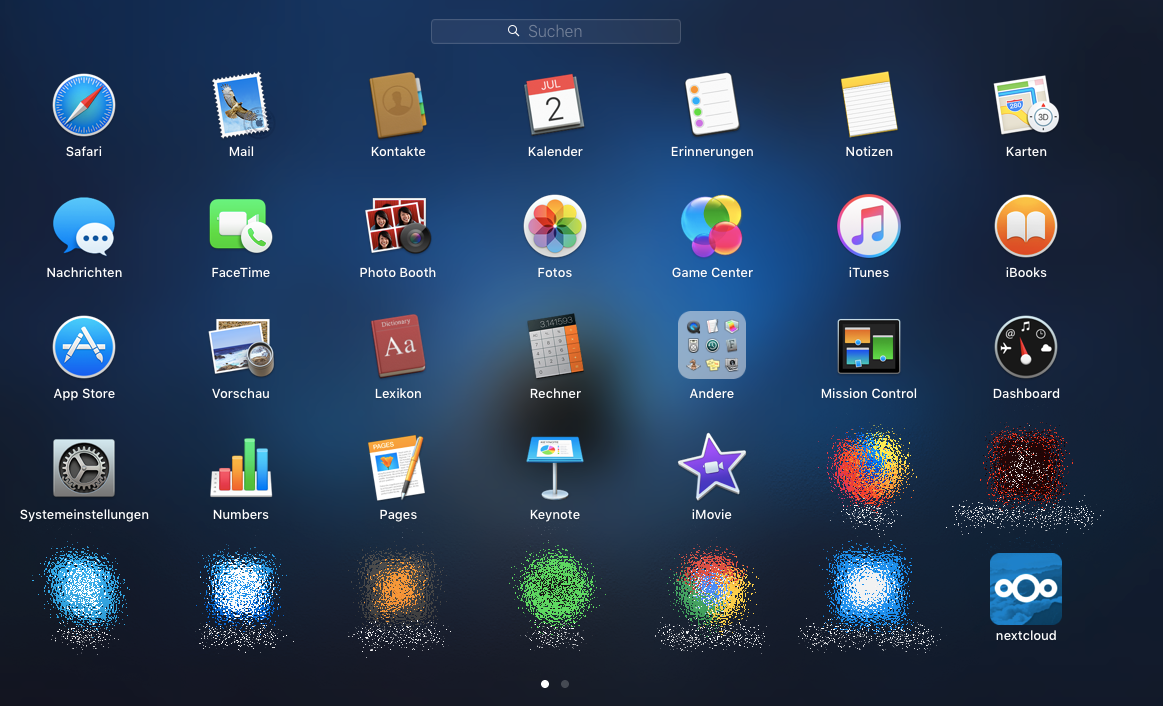Screen dimensions: 1163x706
Task: Open the iBooks app
Action: coord(1026,226)
